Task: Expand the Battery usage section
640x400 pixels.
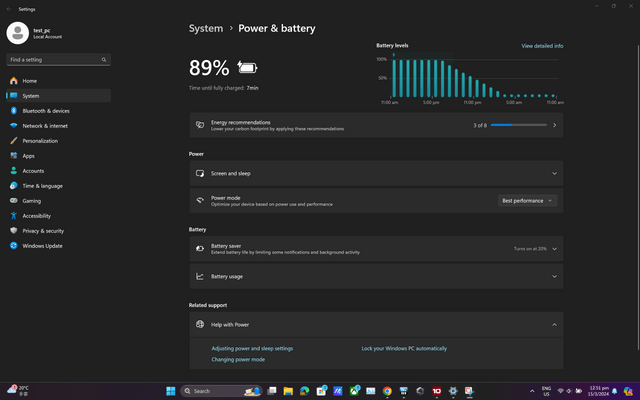Action: 554,276
